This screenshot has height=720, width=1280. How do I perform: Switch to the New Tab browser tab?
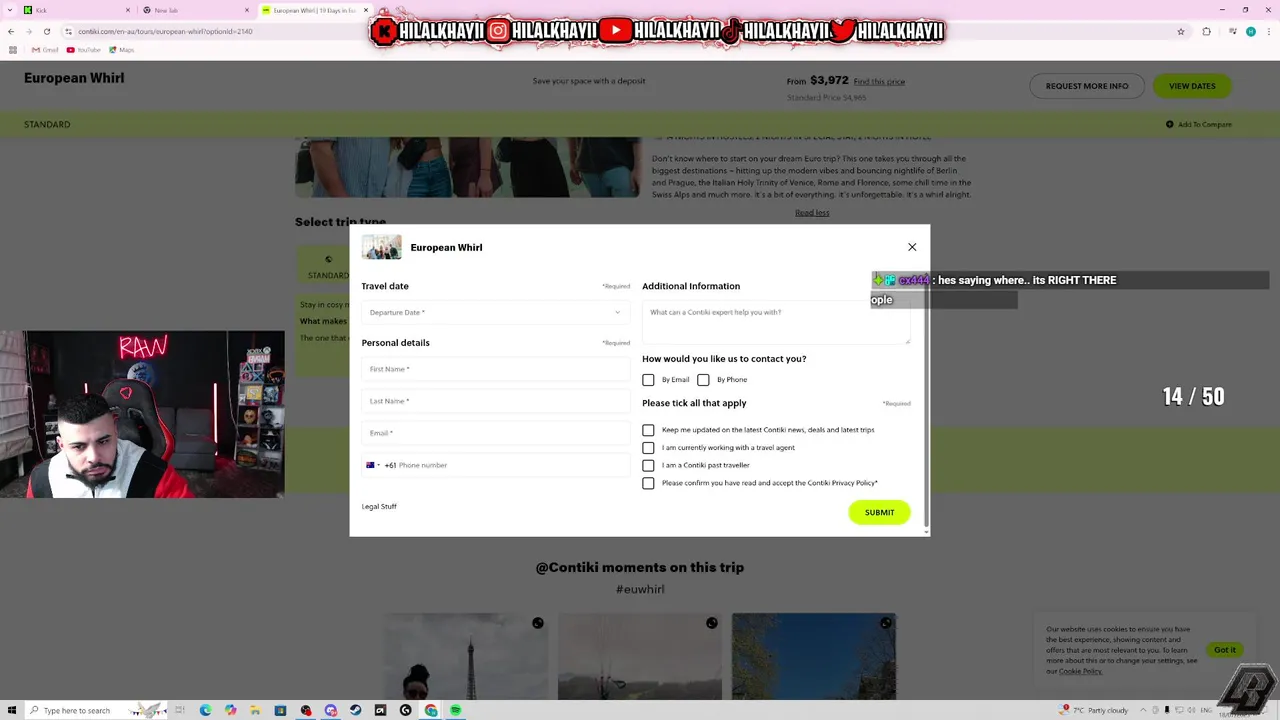point(195,10)
